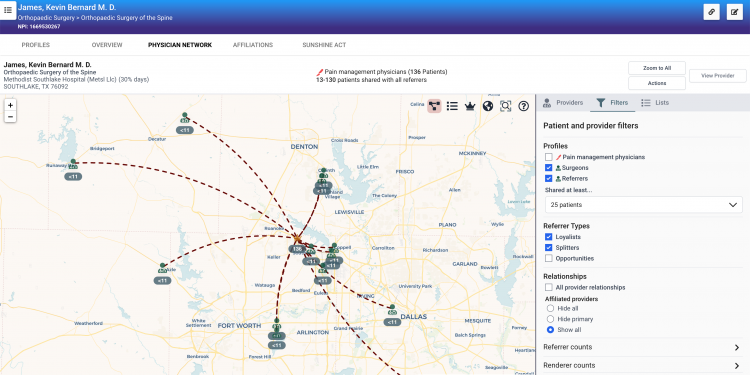Click the 136 patient count badge

coord(297,249)
